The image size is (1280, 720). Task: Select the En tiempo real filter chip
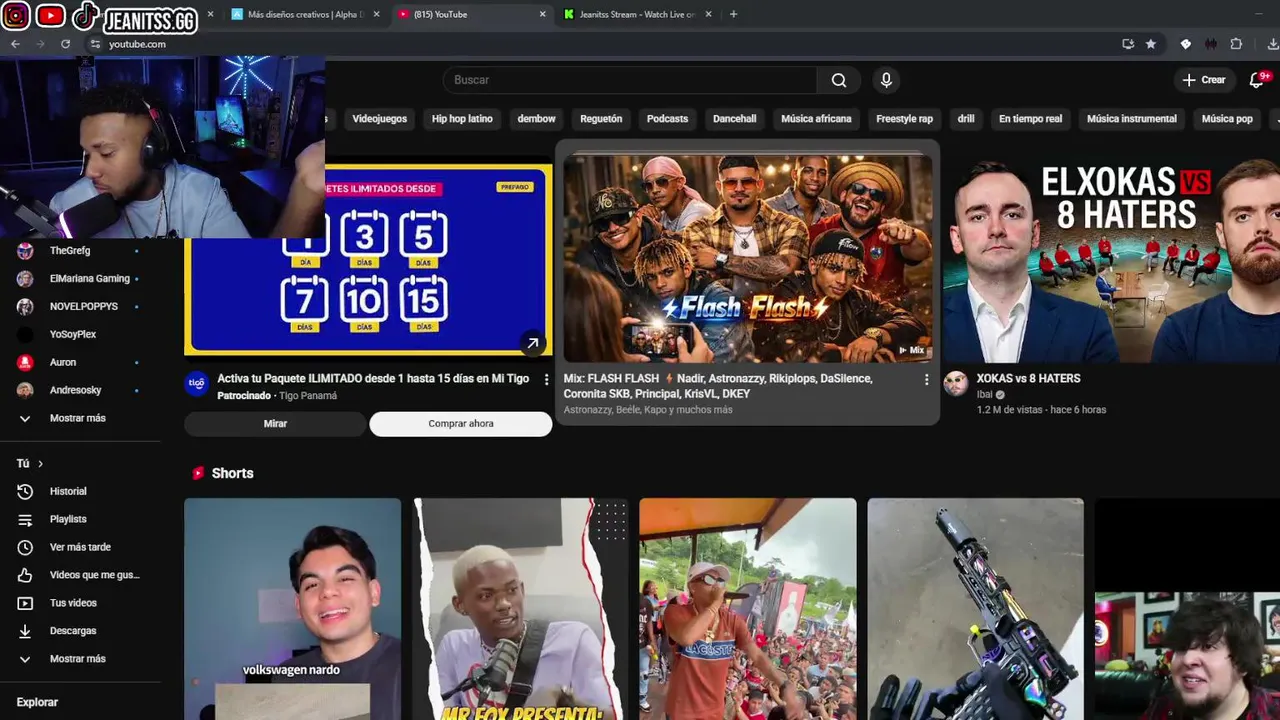click(x=1030, y=119)
